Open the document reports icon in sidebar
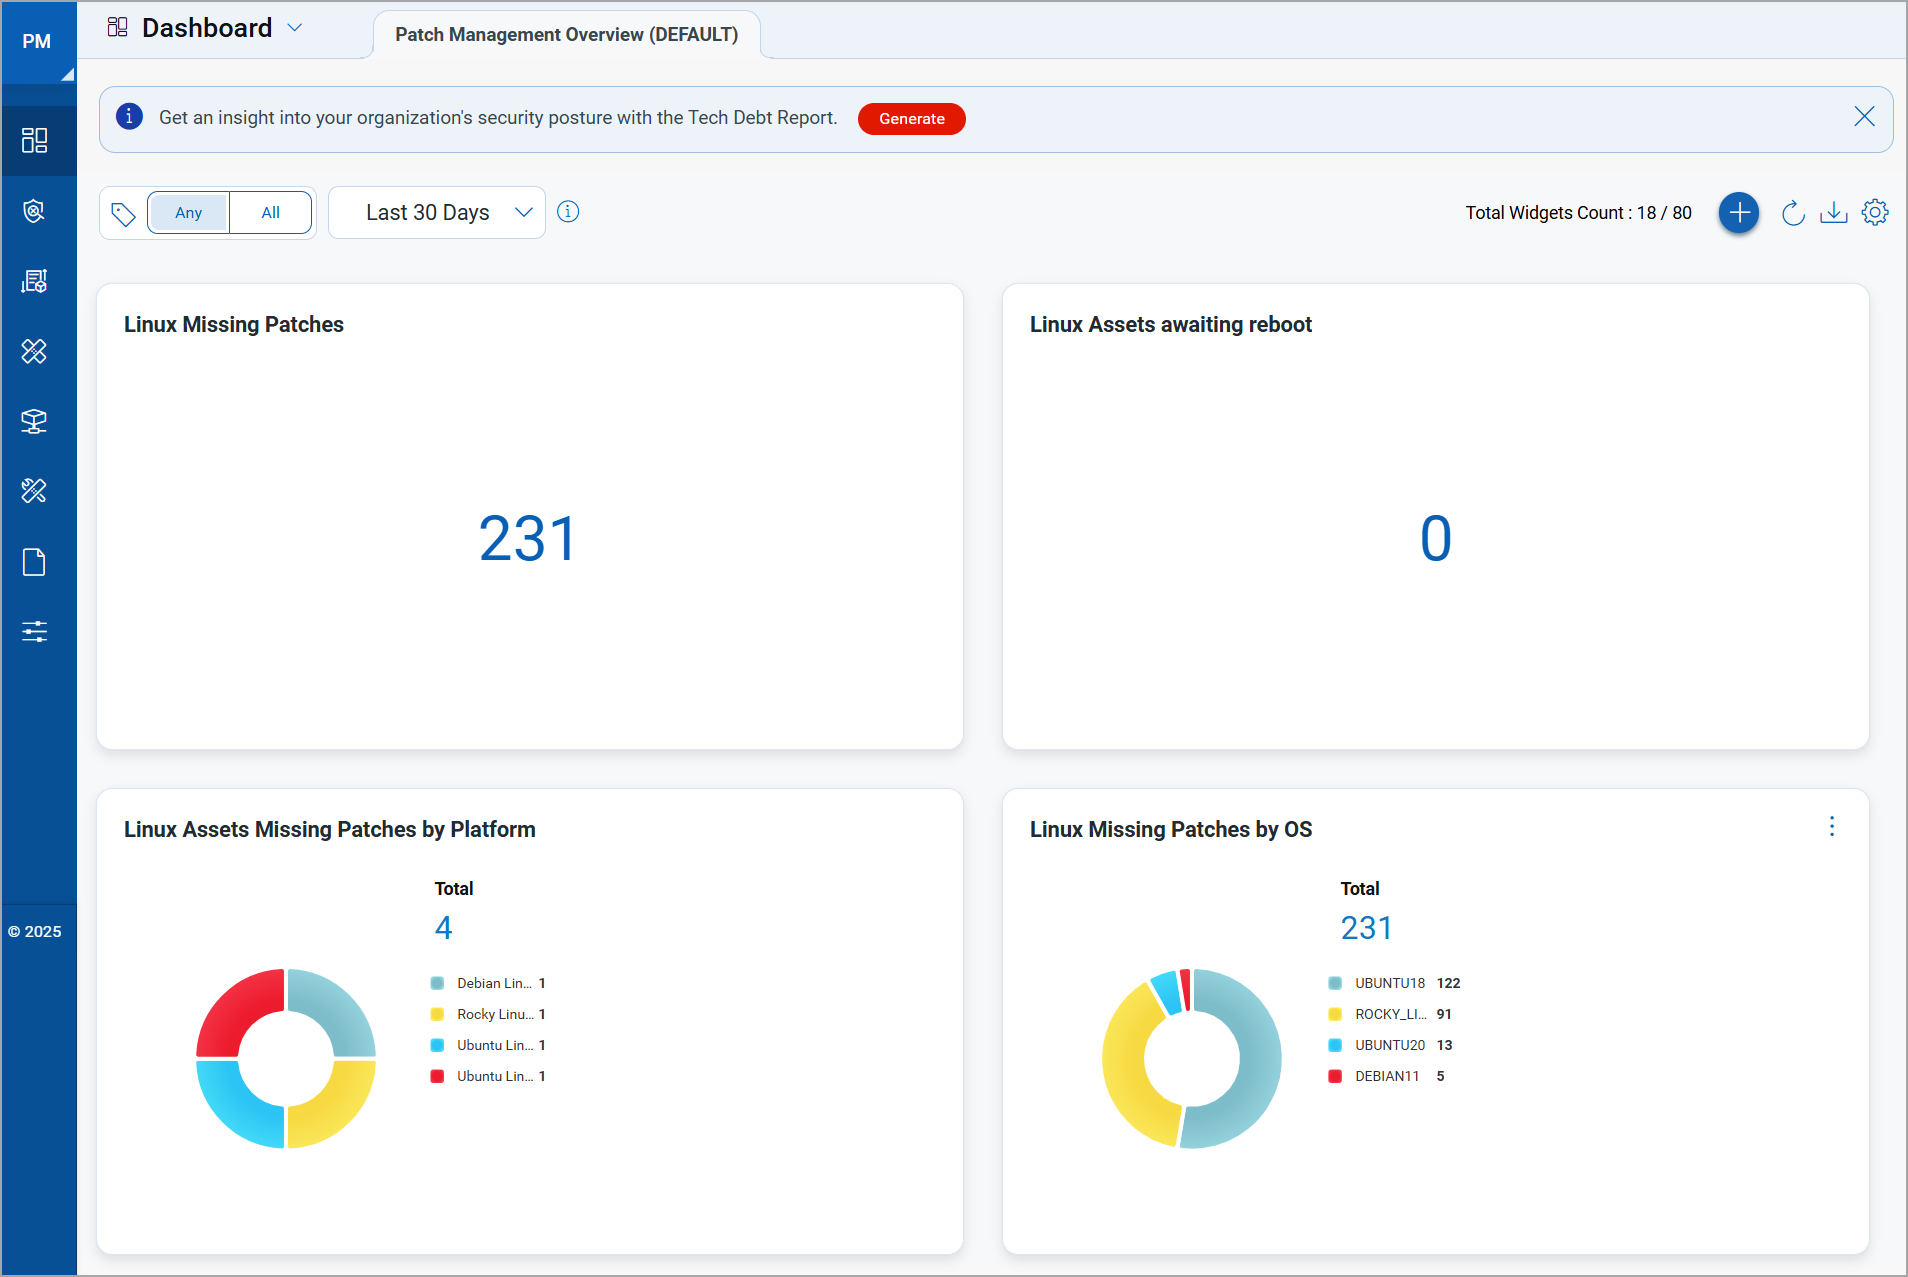This screenshot has width=1908, height=1277. [x=35, y=562]
